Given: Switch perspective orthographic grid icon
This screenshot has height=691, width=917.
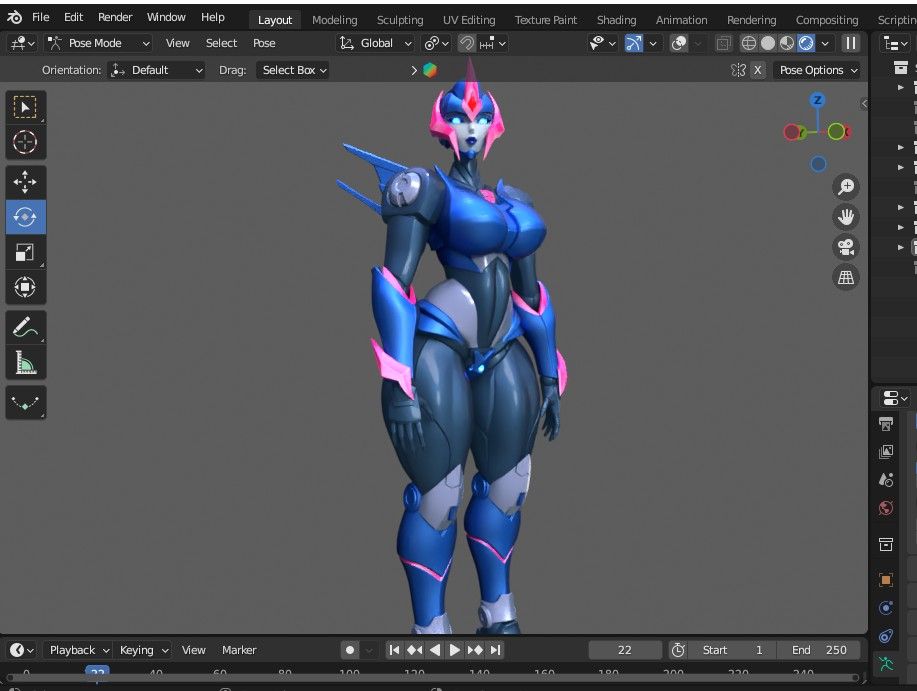Looking at the screenshot, I should click(x=846, y=277).
